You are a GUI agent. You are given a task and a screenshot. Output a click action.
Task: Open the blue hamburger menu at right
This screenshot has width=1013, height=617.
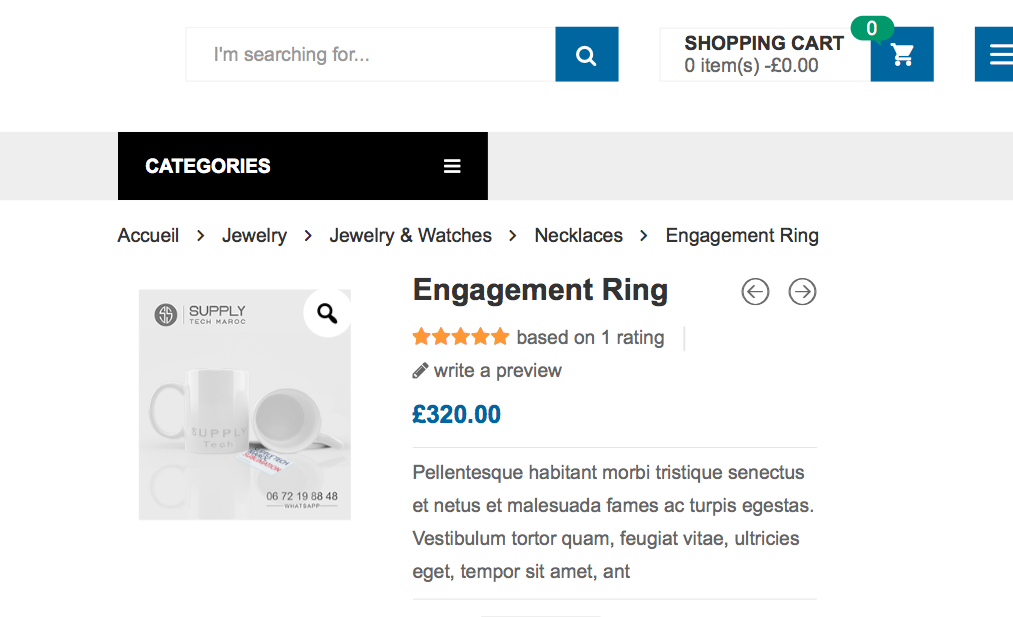[994, 54]
